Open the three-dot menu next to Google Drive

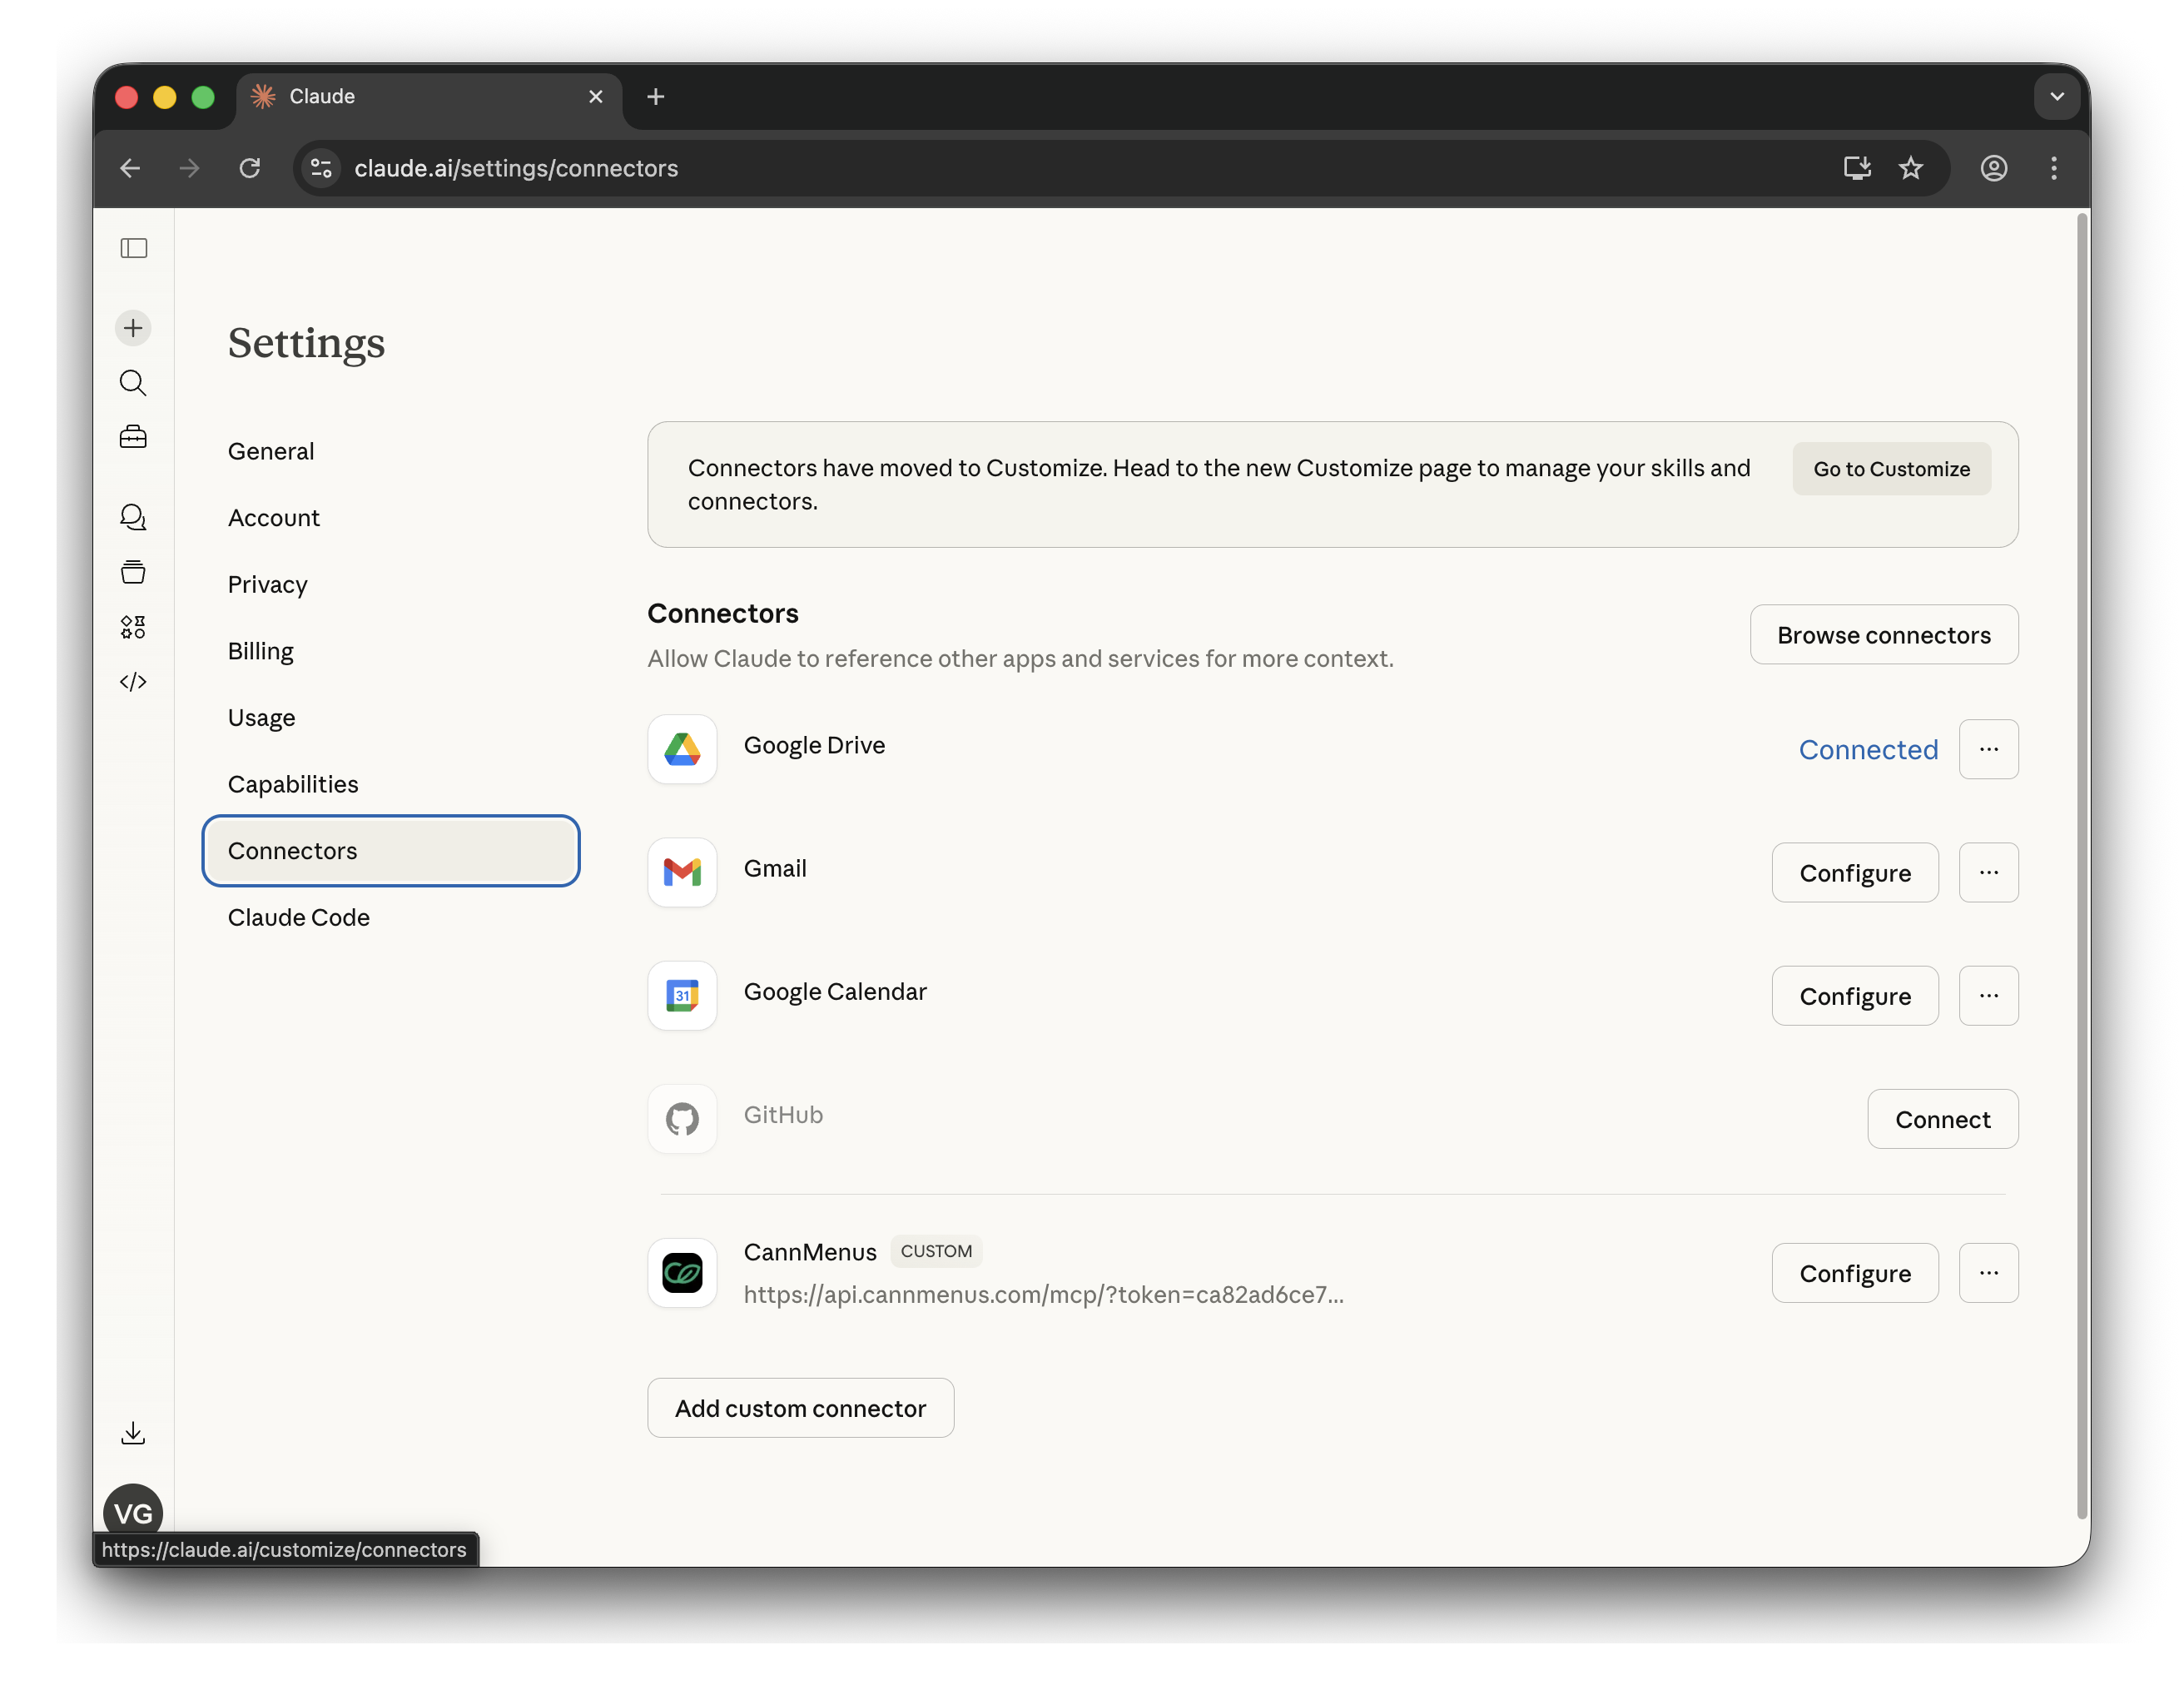tap(1988, 749)
